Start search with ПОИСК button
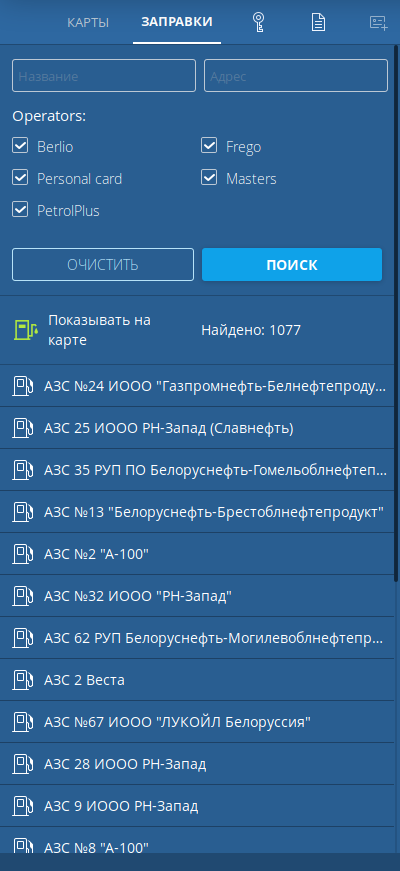The width and height of the screenshot is (400, 871). 292,264
